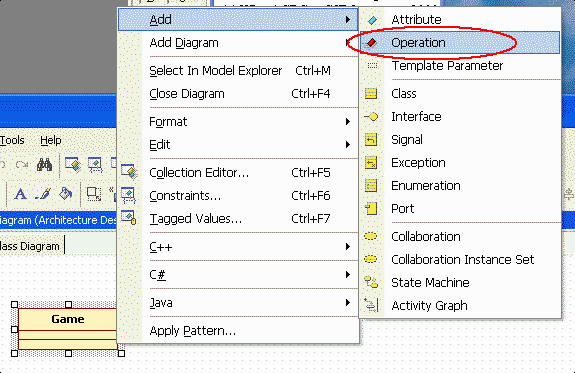Expand the Format submenu arrow
Image resolution: width=575 pixels, height=373 pixels.
348,121
